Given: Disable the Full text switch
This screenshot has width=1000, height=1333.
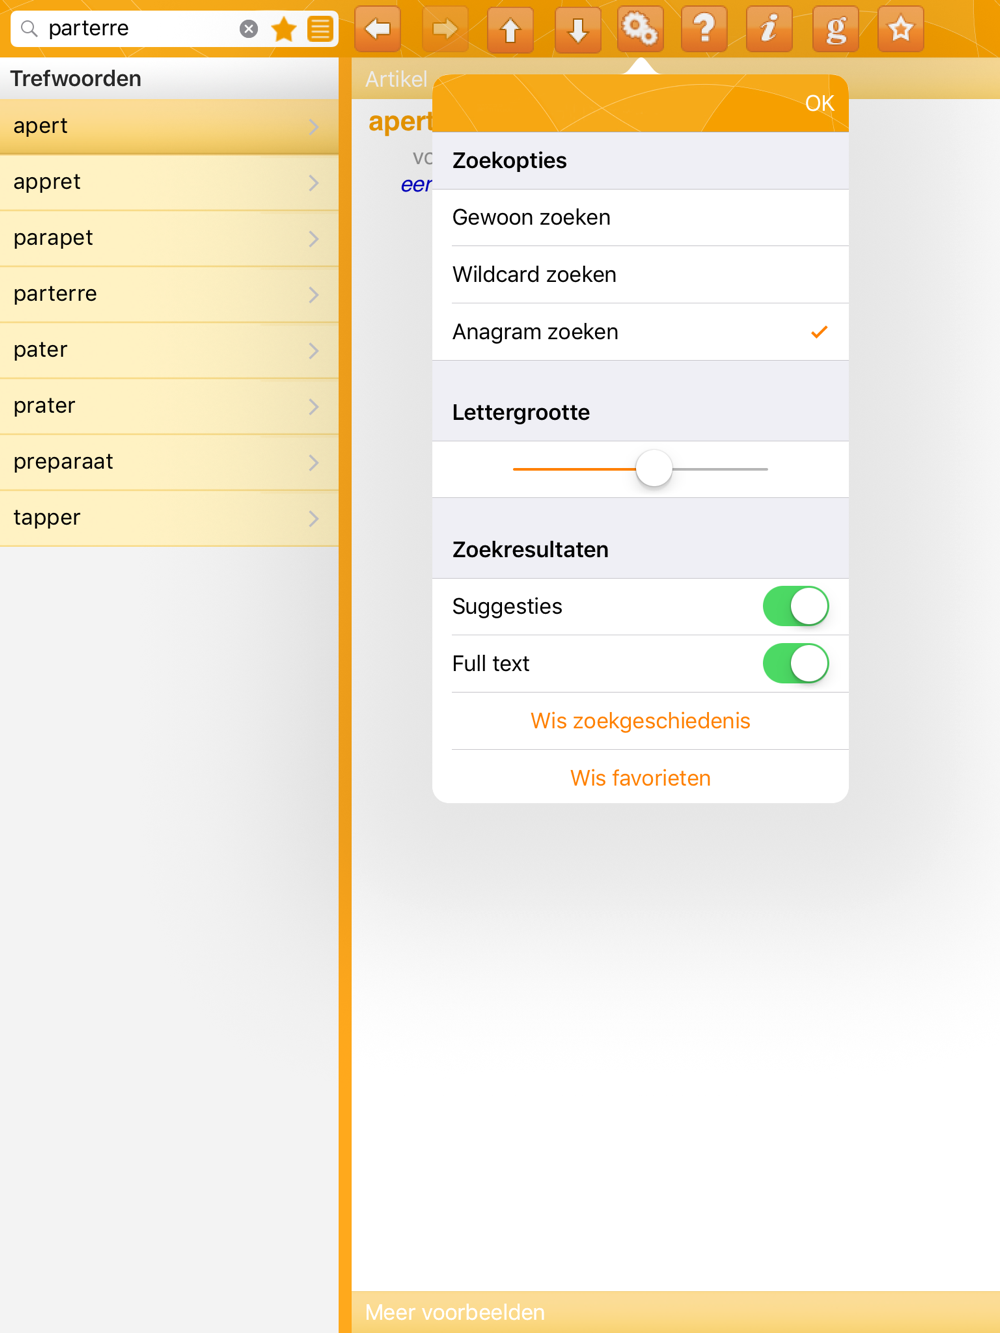Looking at the screenshot, I should [x=796, y=663].
